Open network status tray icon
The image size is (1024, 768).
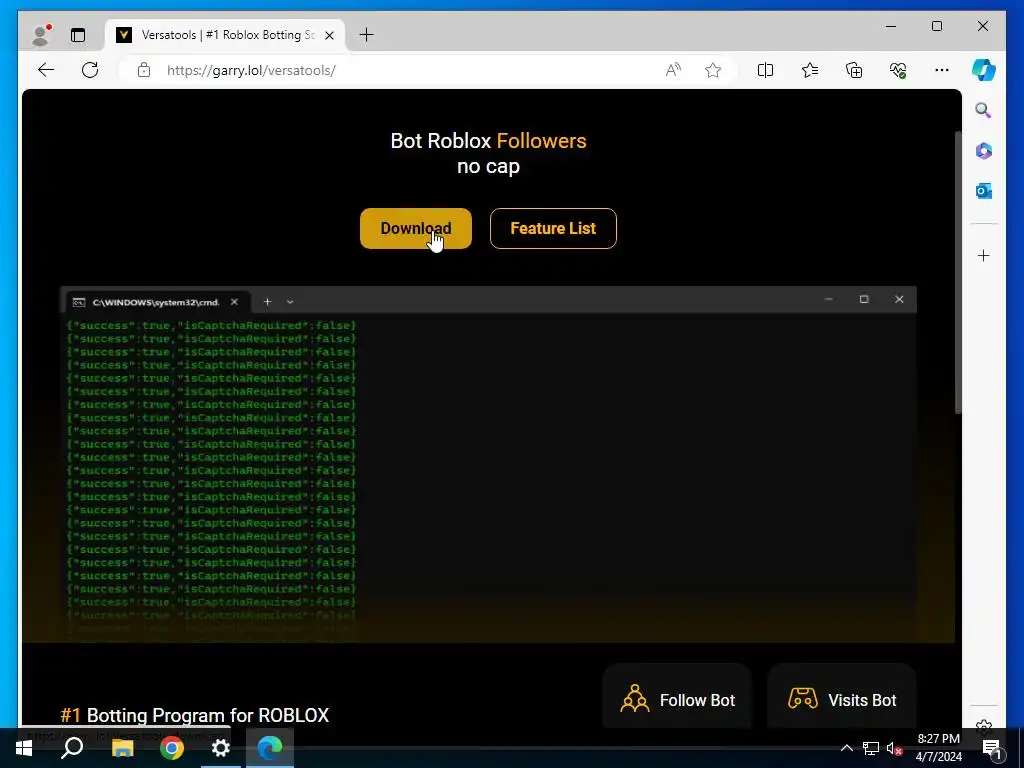871,748
